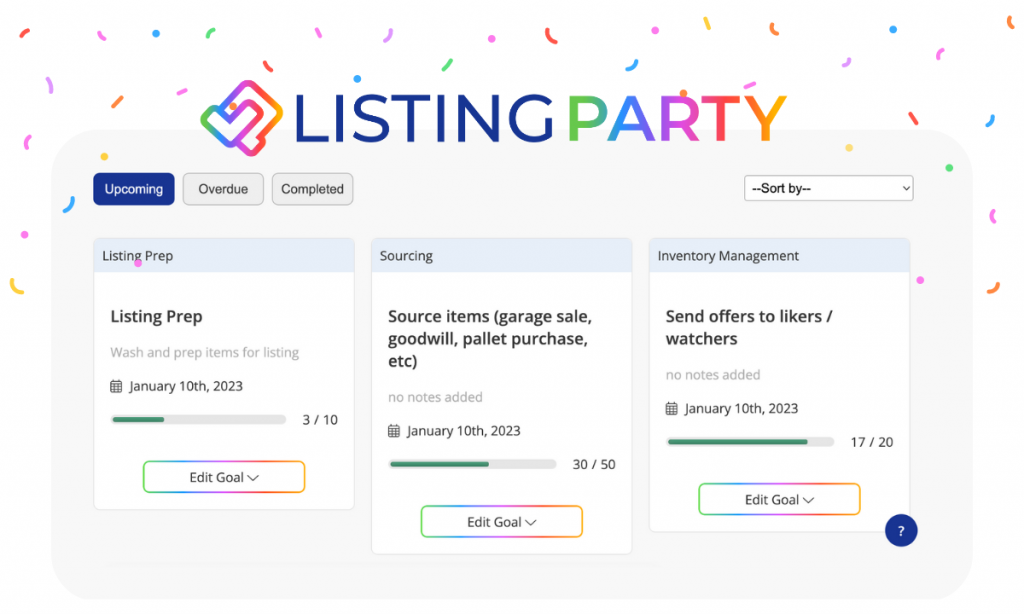Click the Wash and prep items note
Image resolution: width=1024 pixels, height=614 pixels.
pyautogui.click(x=204, y=353)
